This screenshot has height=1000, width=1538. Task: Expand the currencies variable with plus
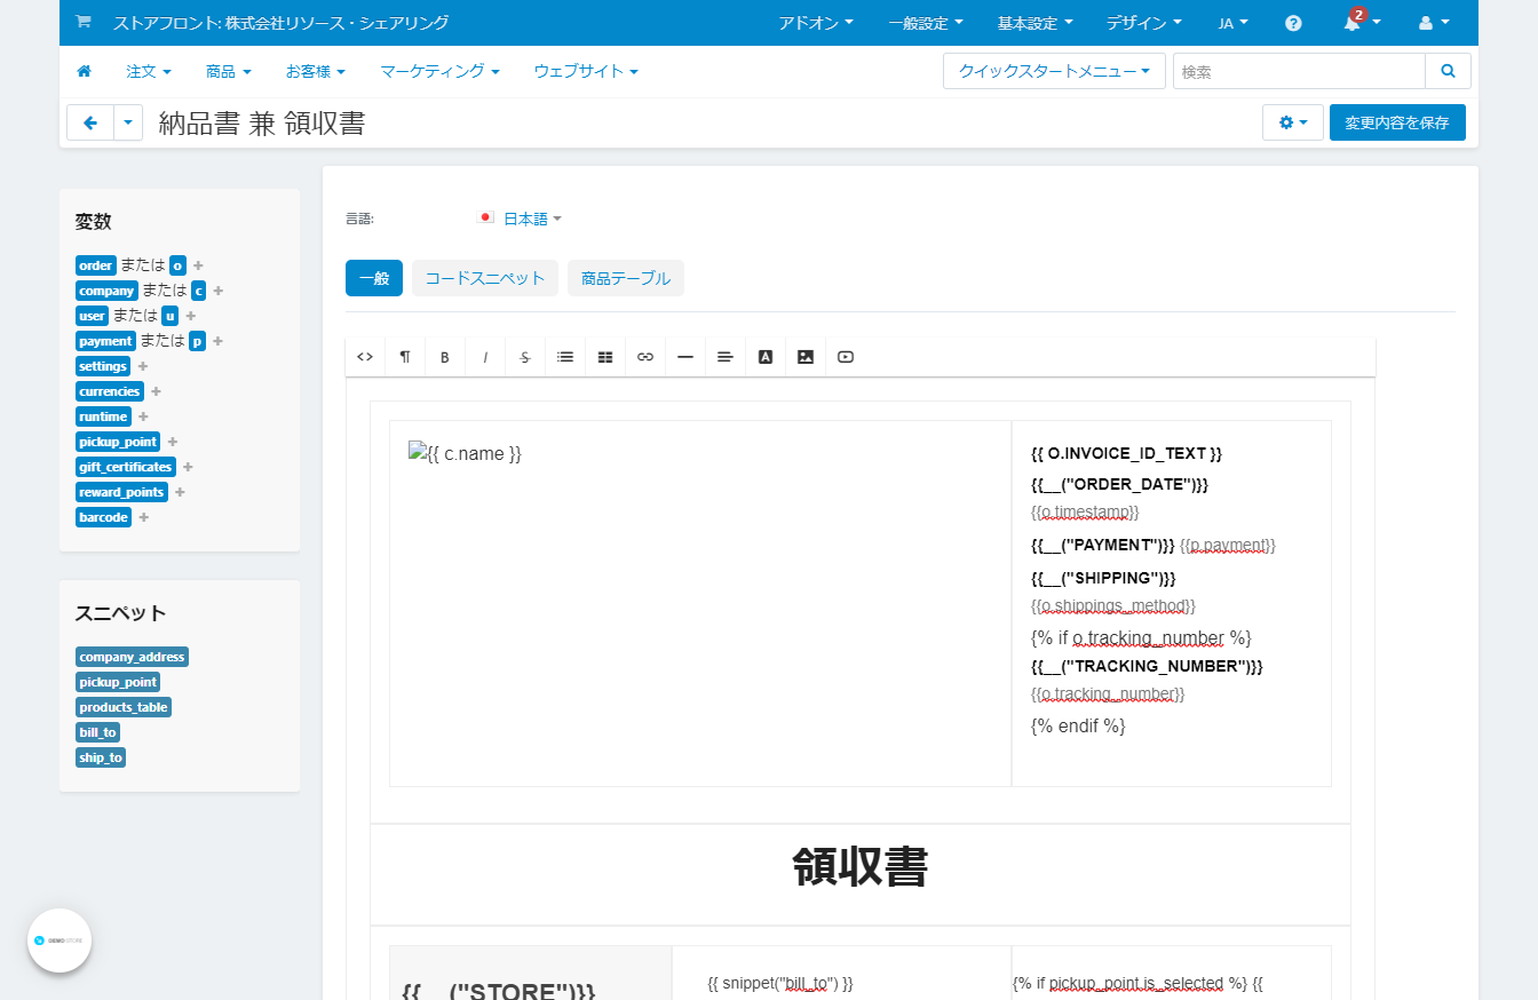(156, 392)
